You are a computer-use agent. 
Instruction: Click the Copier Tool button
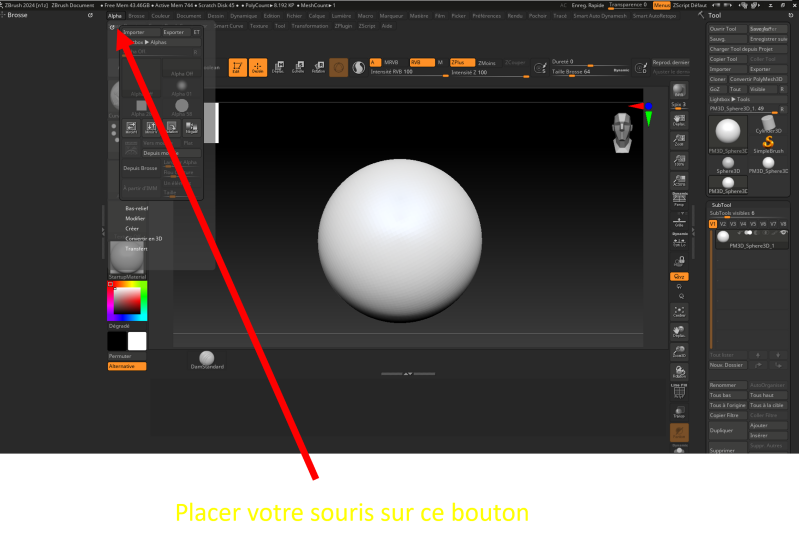(x=728, y=59)
